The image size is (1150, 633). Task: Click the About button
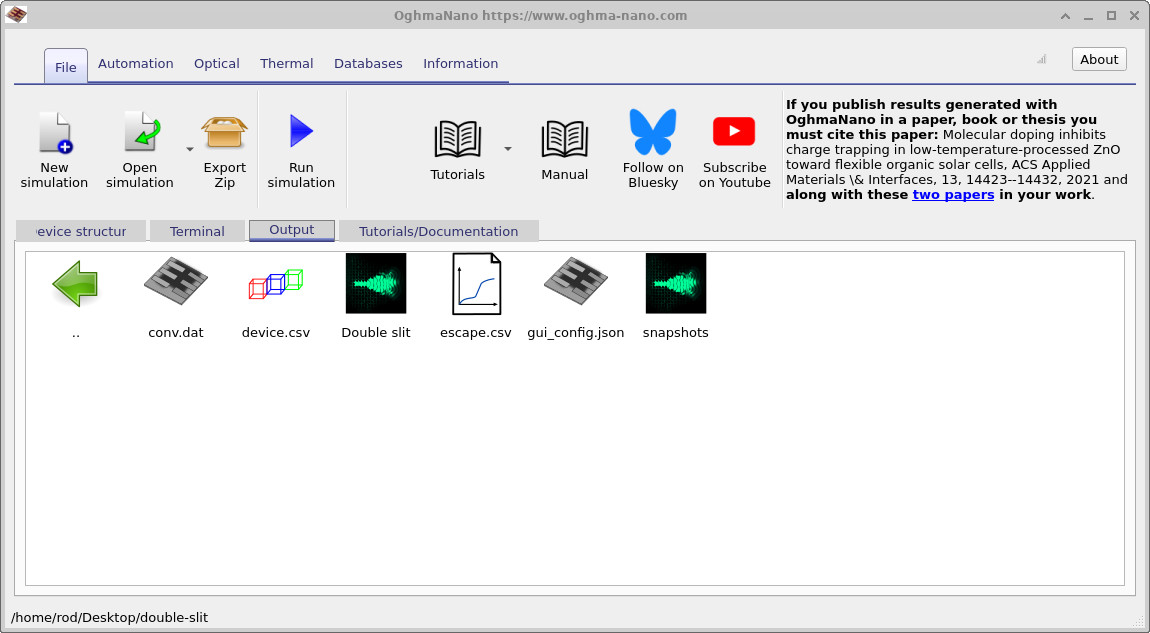coord(1098,59)
